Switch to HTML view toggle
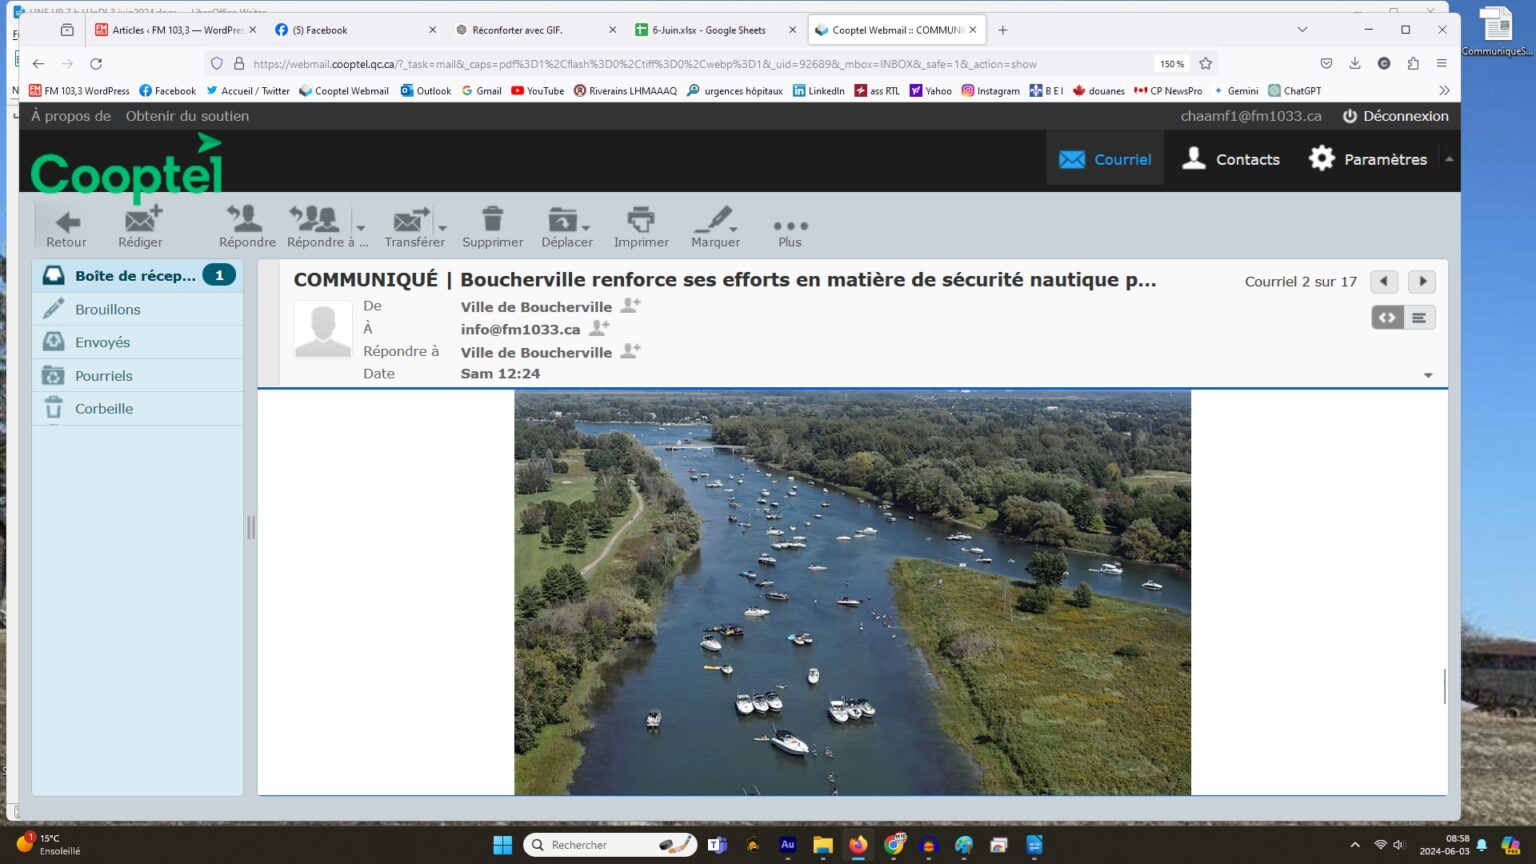The image size is (1536, 864). point(1388,318)
